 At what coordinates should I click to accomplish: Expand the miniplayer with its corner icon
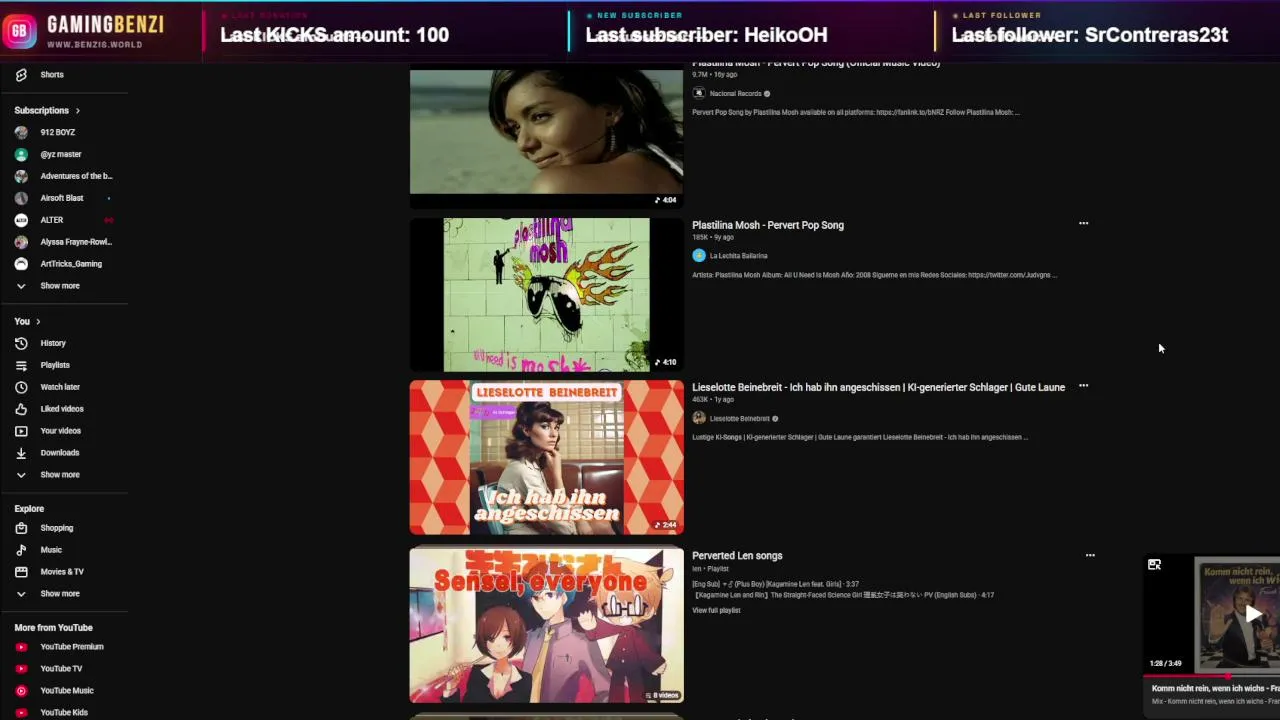click(1154, 565)
